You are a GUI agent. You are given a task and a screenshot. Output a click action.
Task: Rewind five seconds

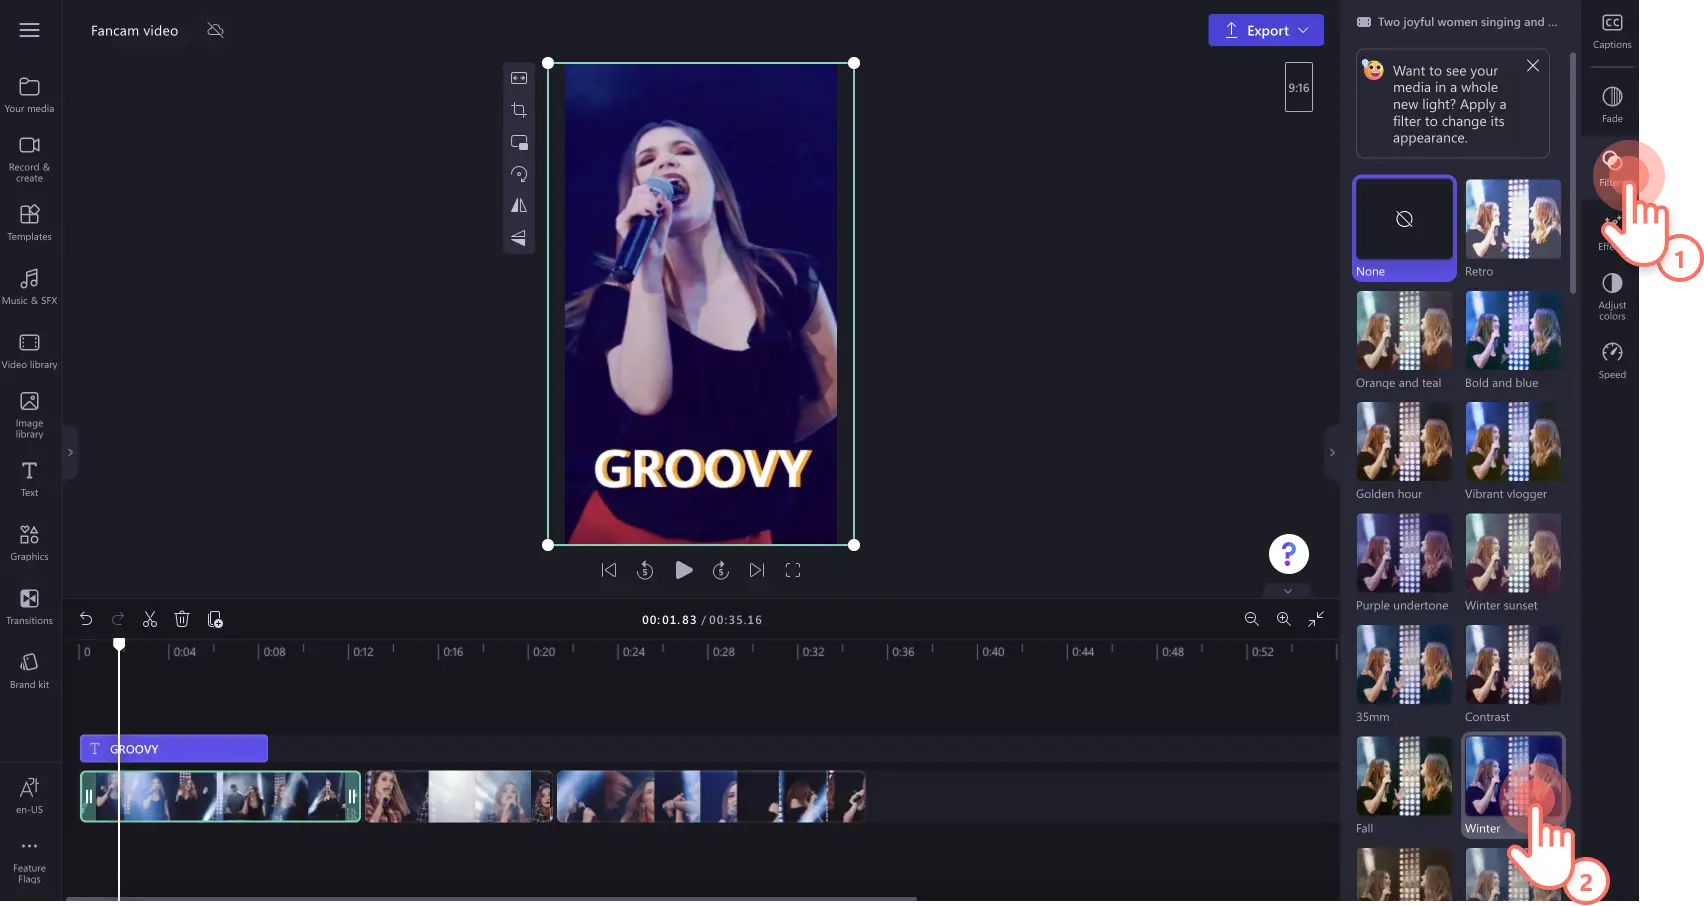645,570
